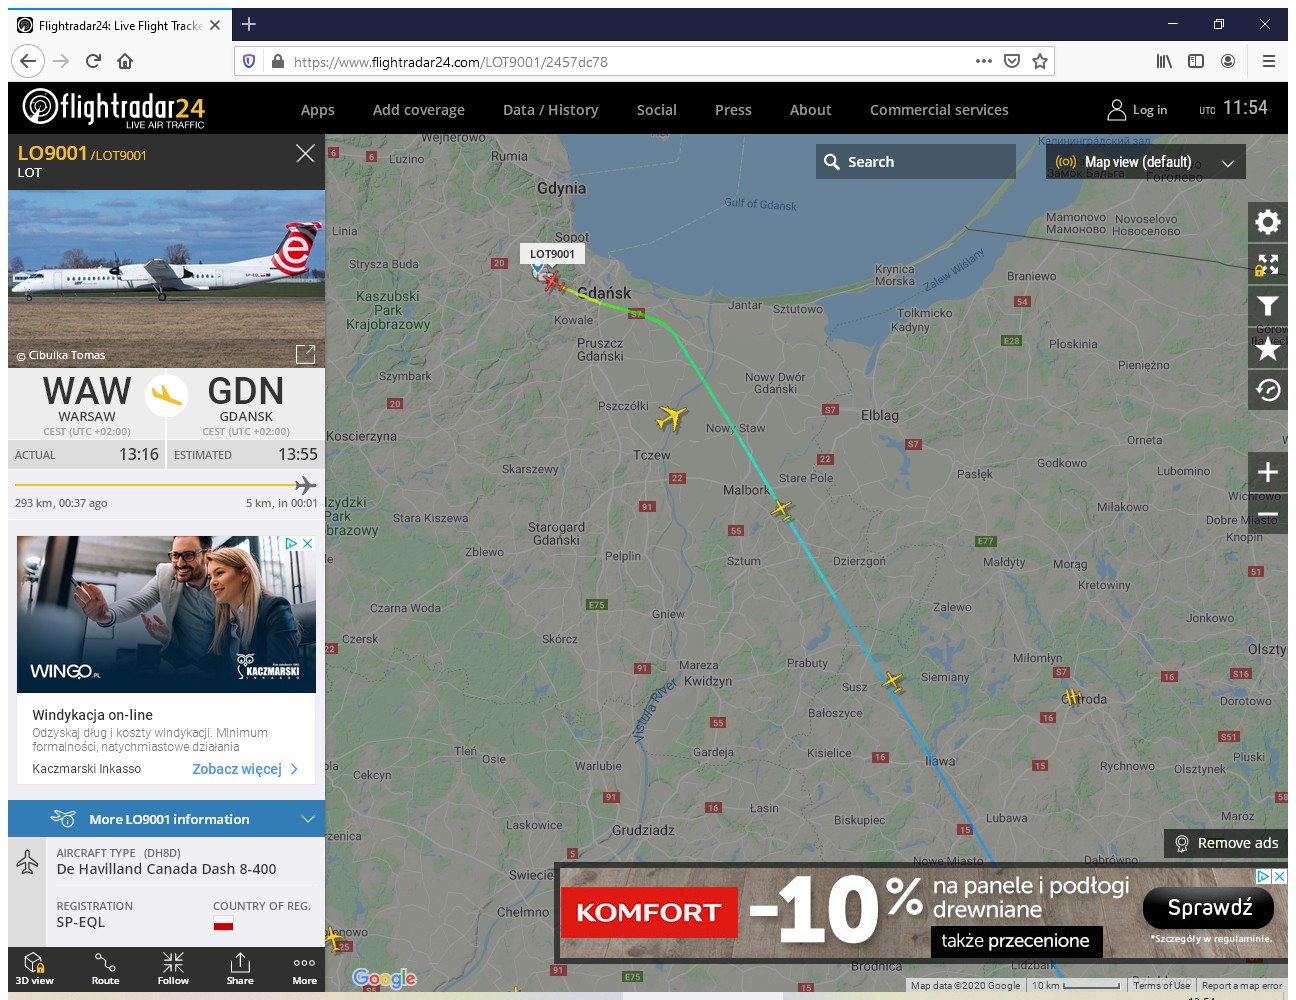1296x1000 pixels.
Task: Save page to Pocket
Action: (x=1012, y=61)
